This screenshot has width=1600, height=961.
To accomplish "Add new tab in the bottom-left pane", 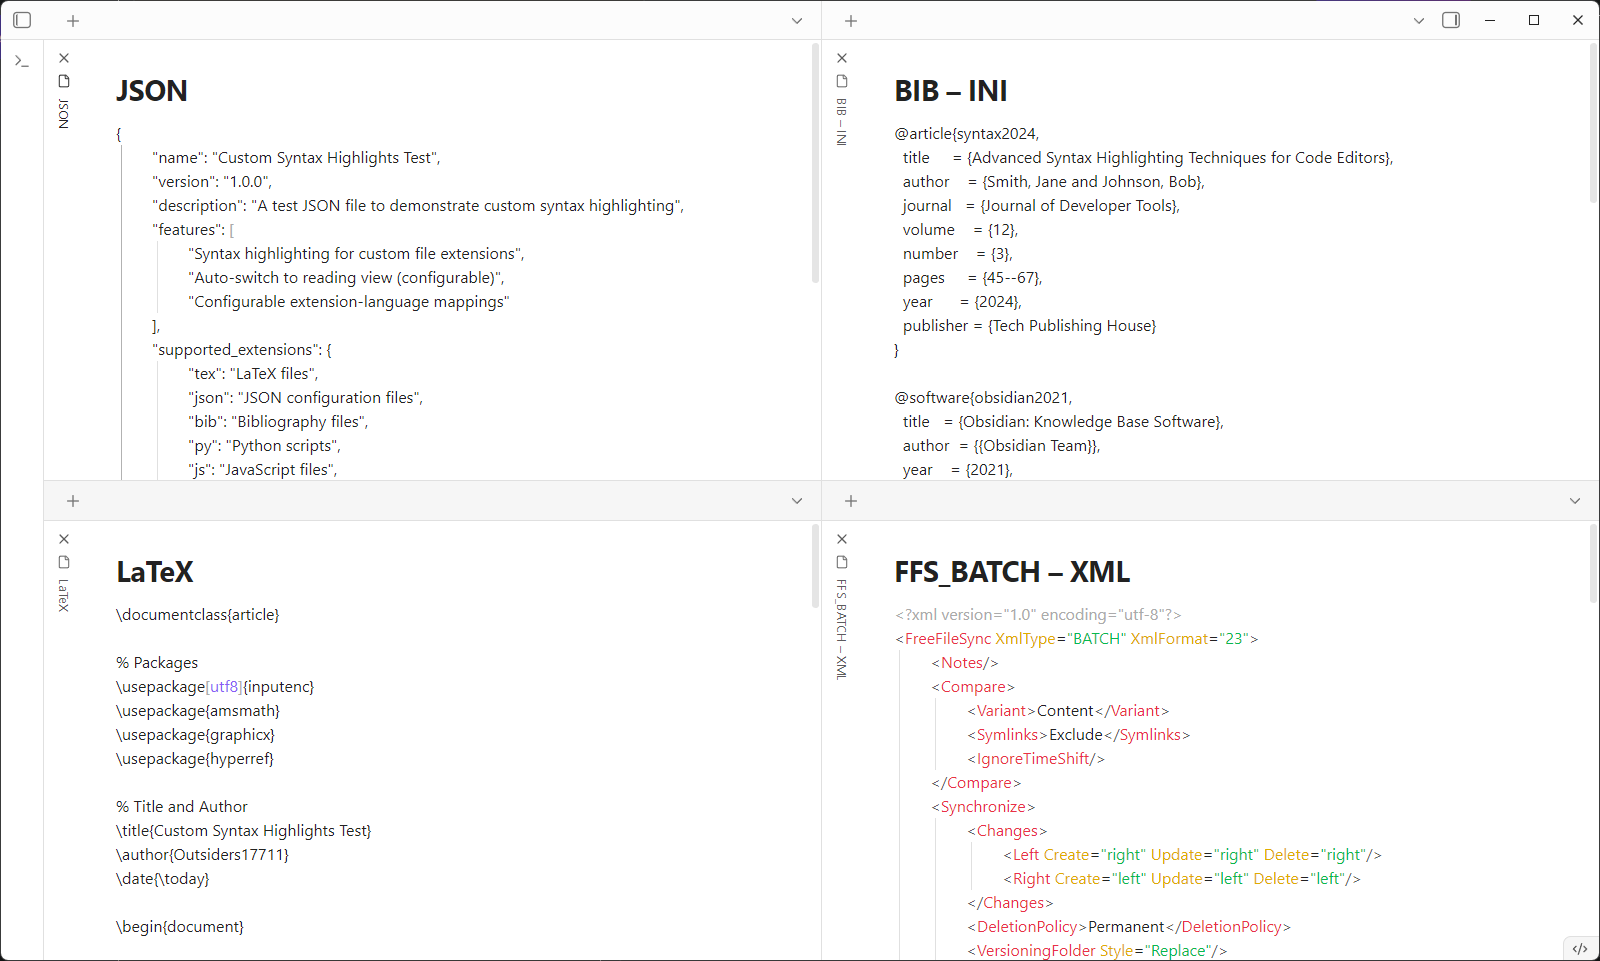I will tap(73, 501).
